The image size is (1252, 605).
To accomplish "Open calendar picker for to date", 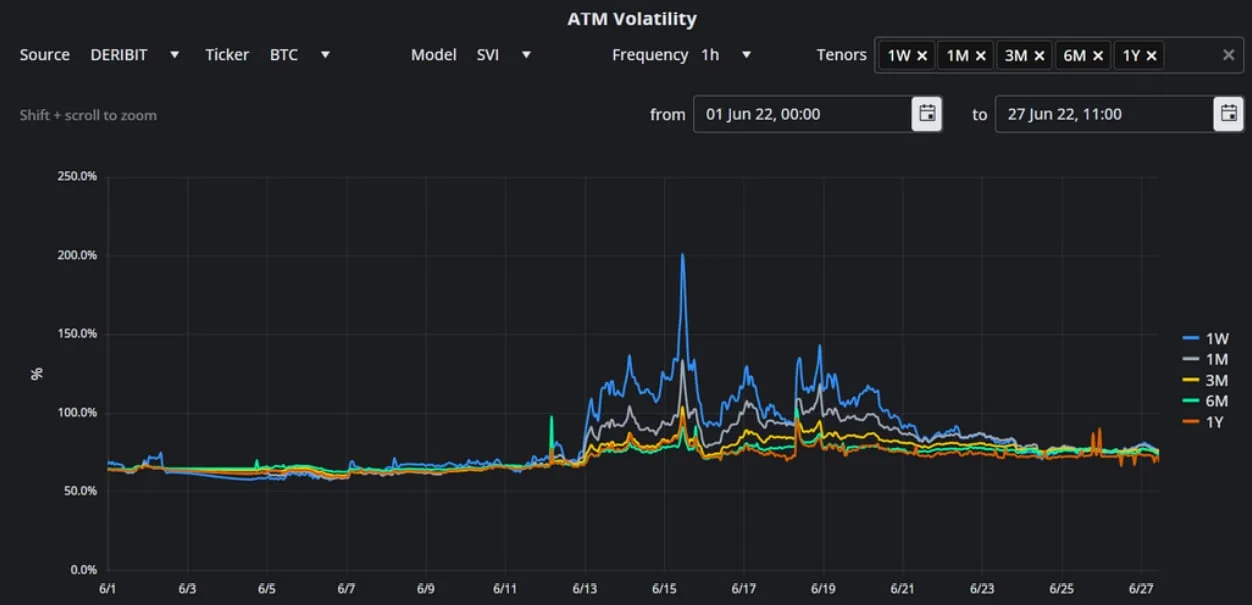I will 1229,114.
